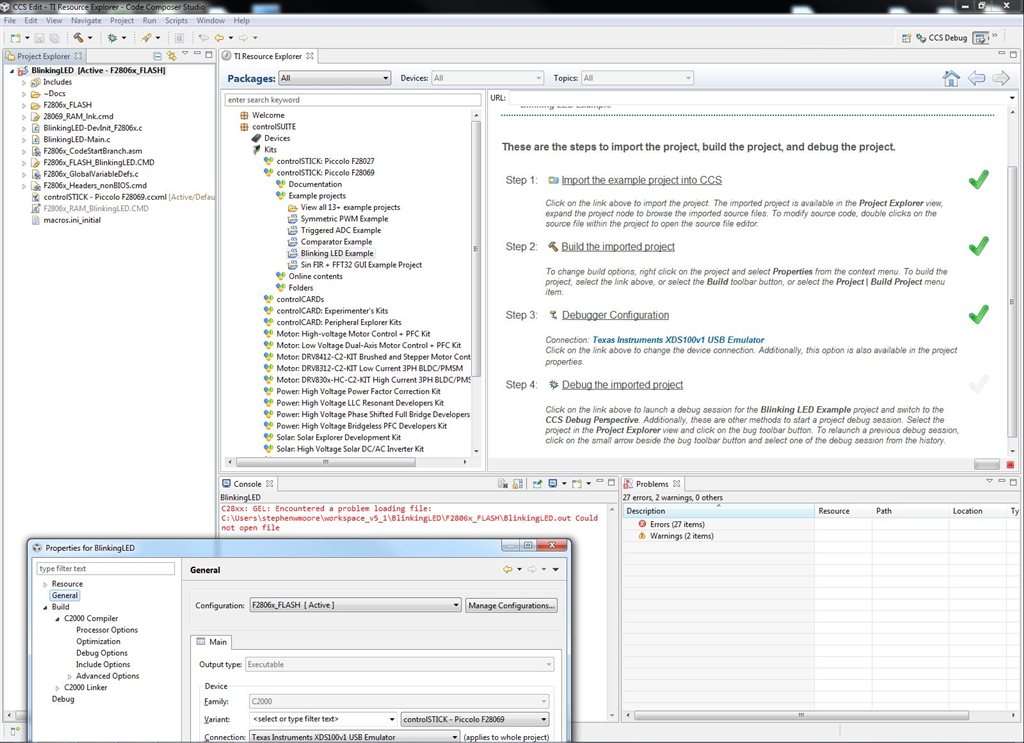
Task: Switch to the Problems tab
Action: [652, 483]
